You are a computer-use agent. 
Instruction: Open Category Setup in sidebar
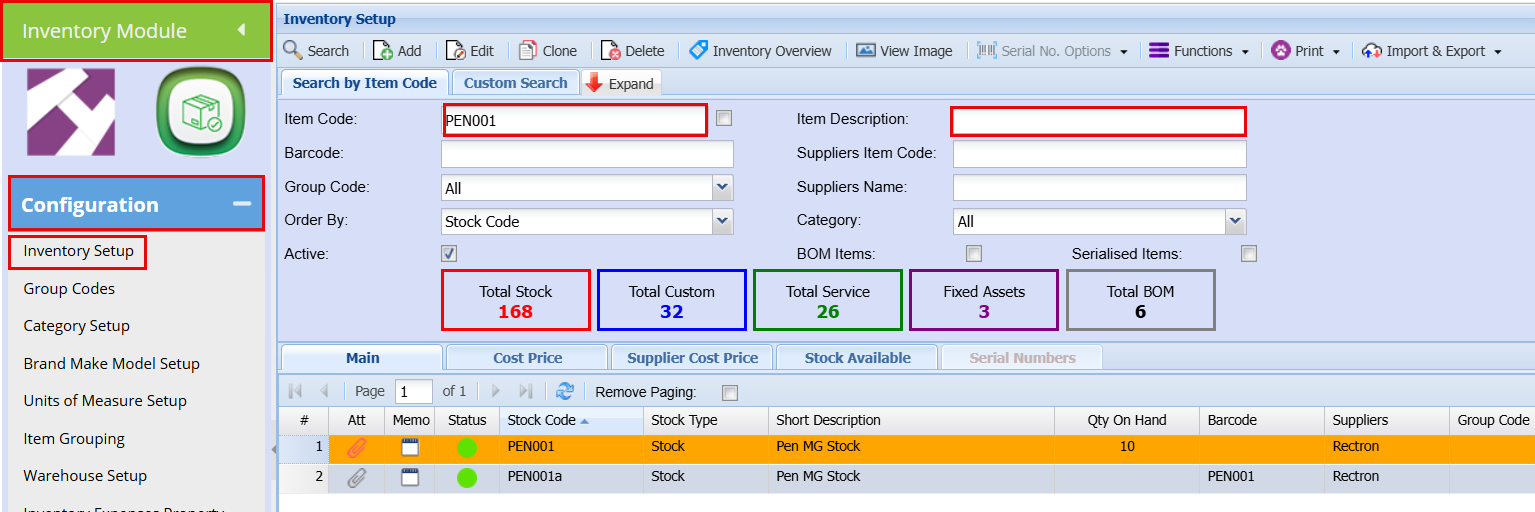click(76, 326)
